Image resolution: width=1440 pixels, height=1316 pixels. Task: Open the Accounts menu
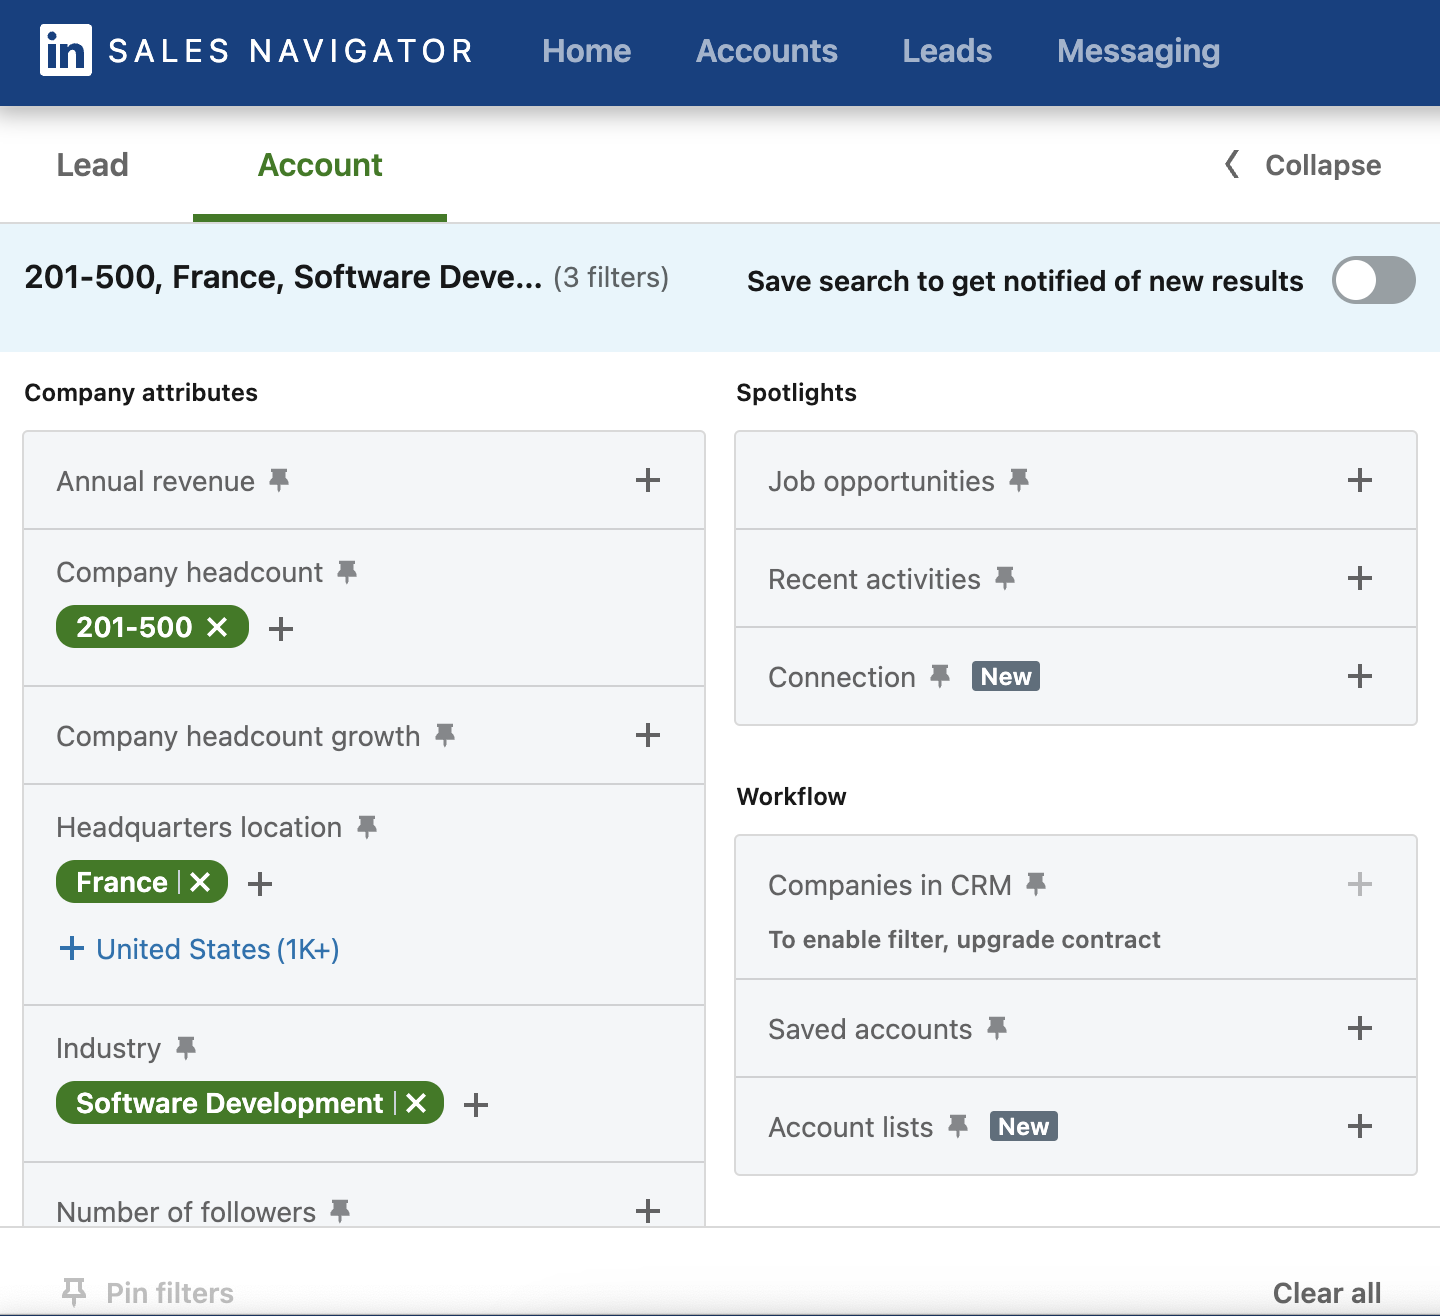coord(767,51)
